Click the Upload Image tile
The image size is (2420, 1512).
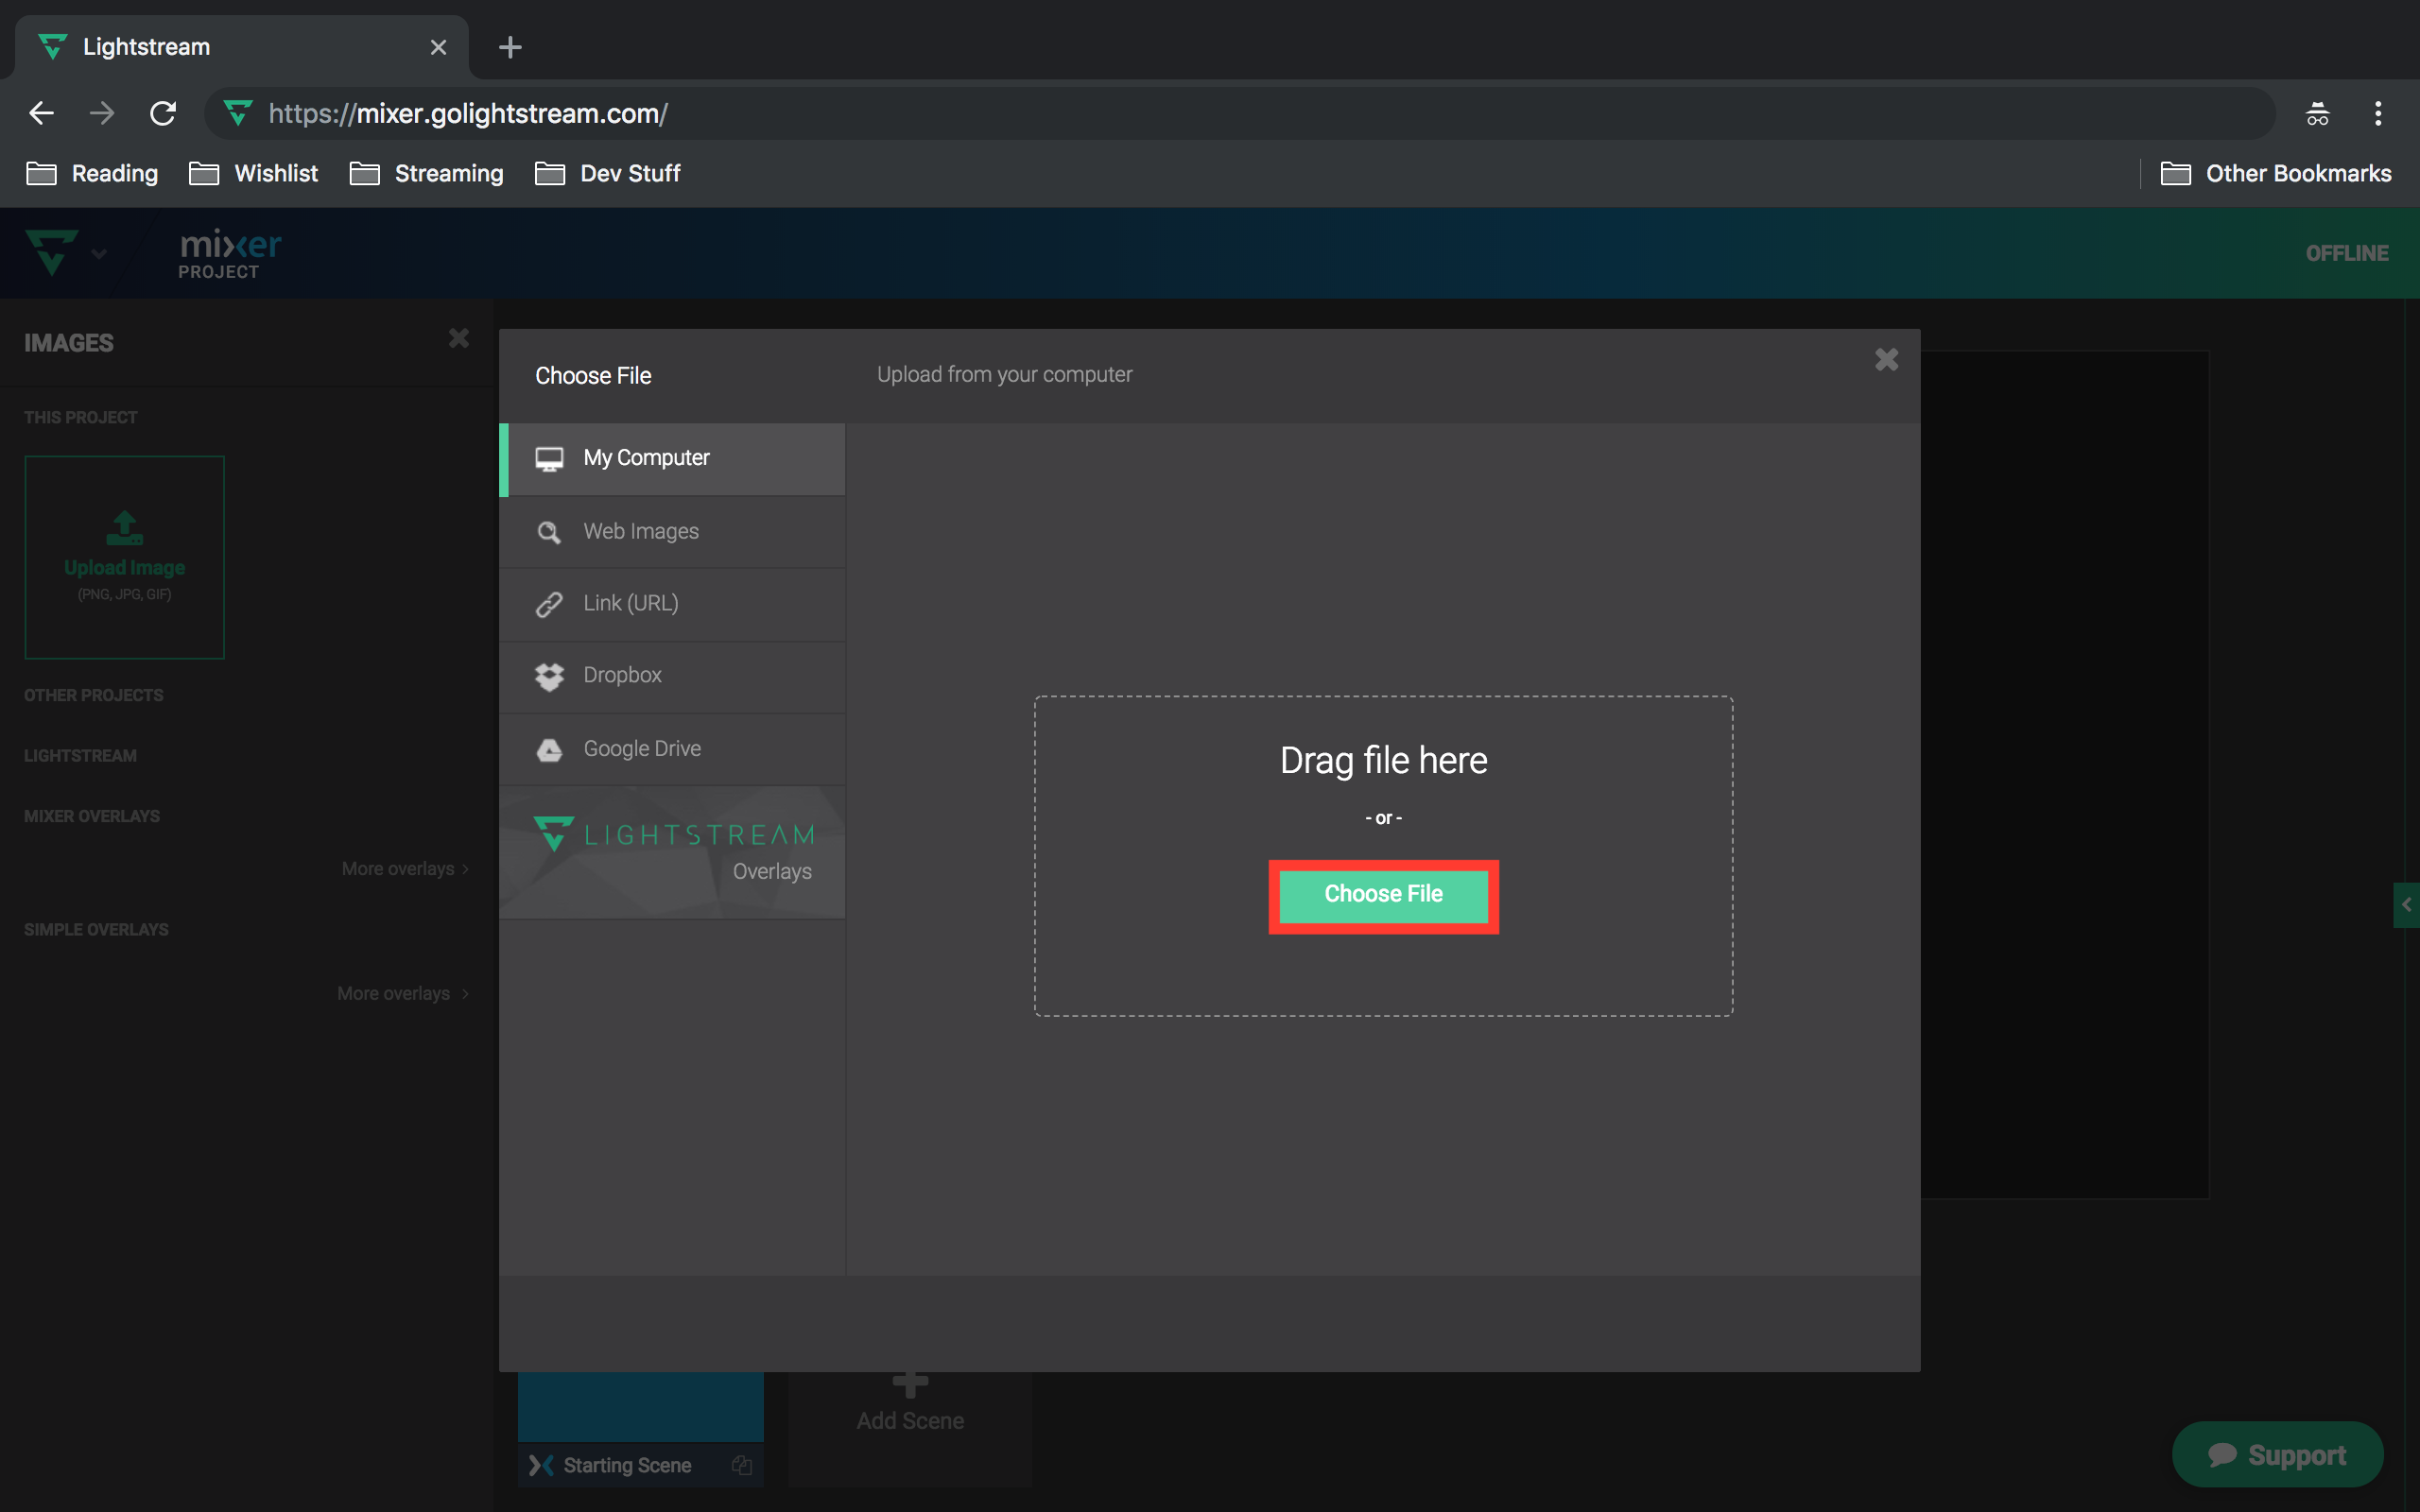click(124, 556)
